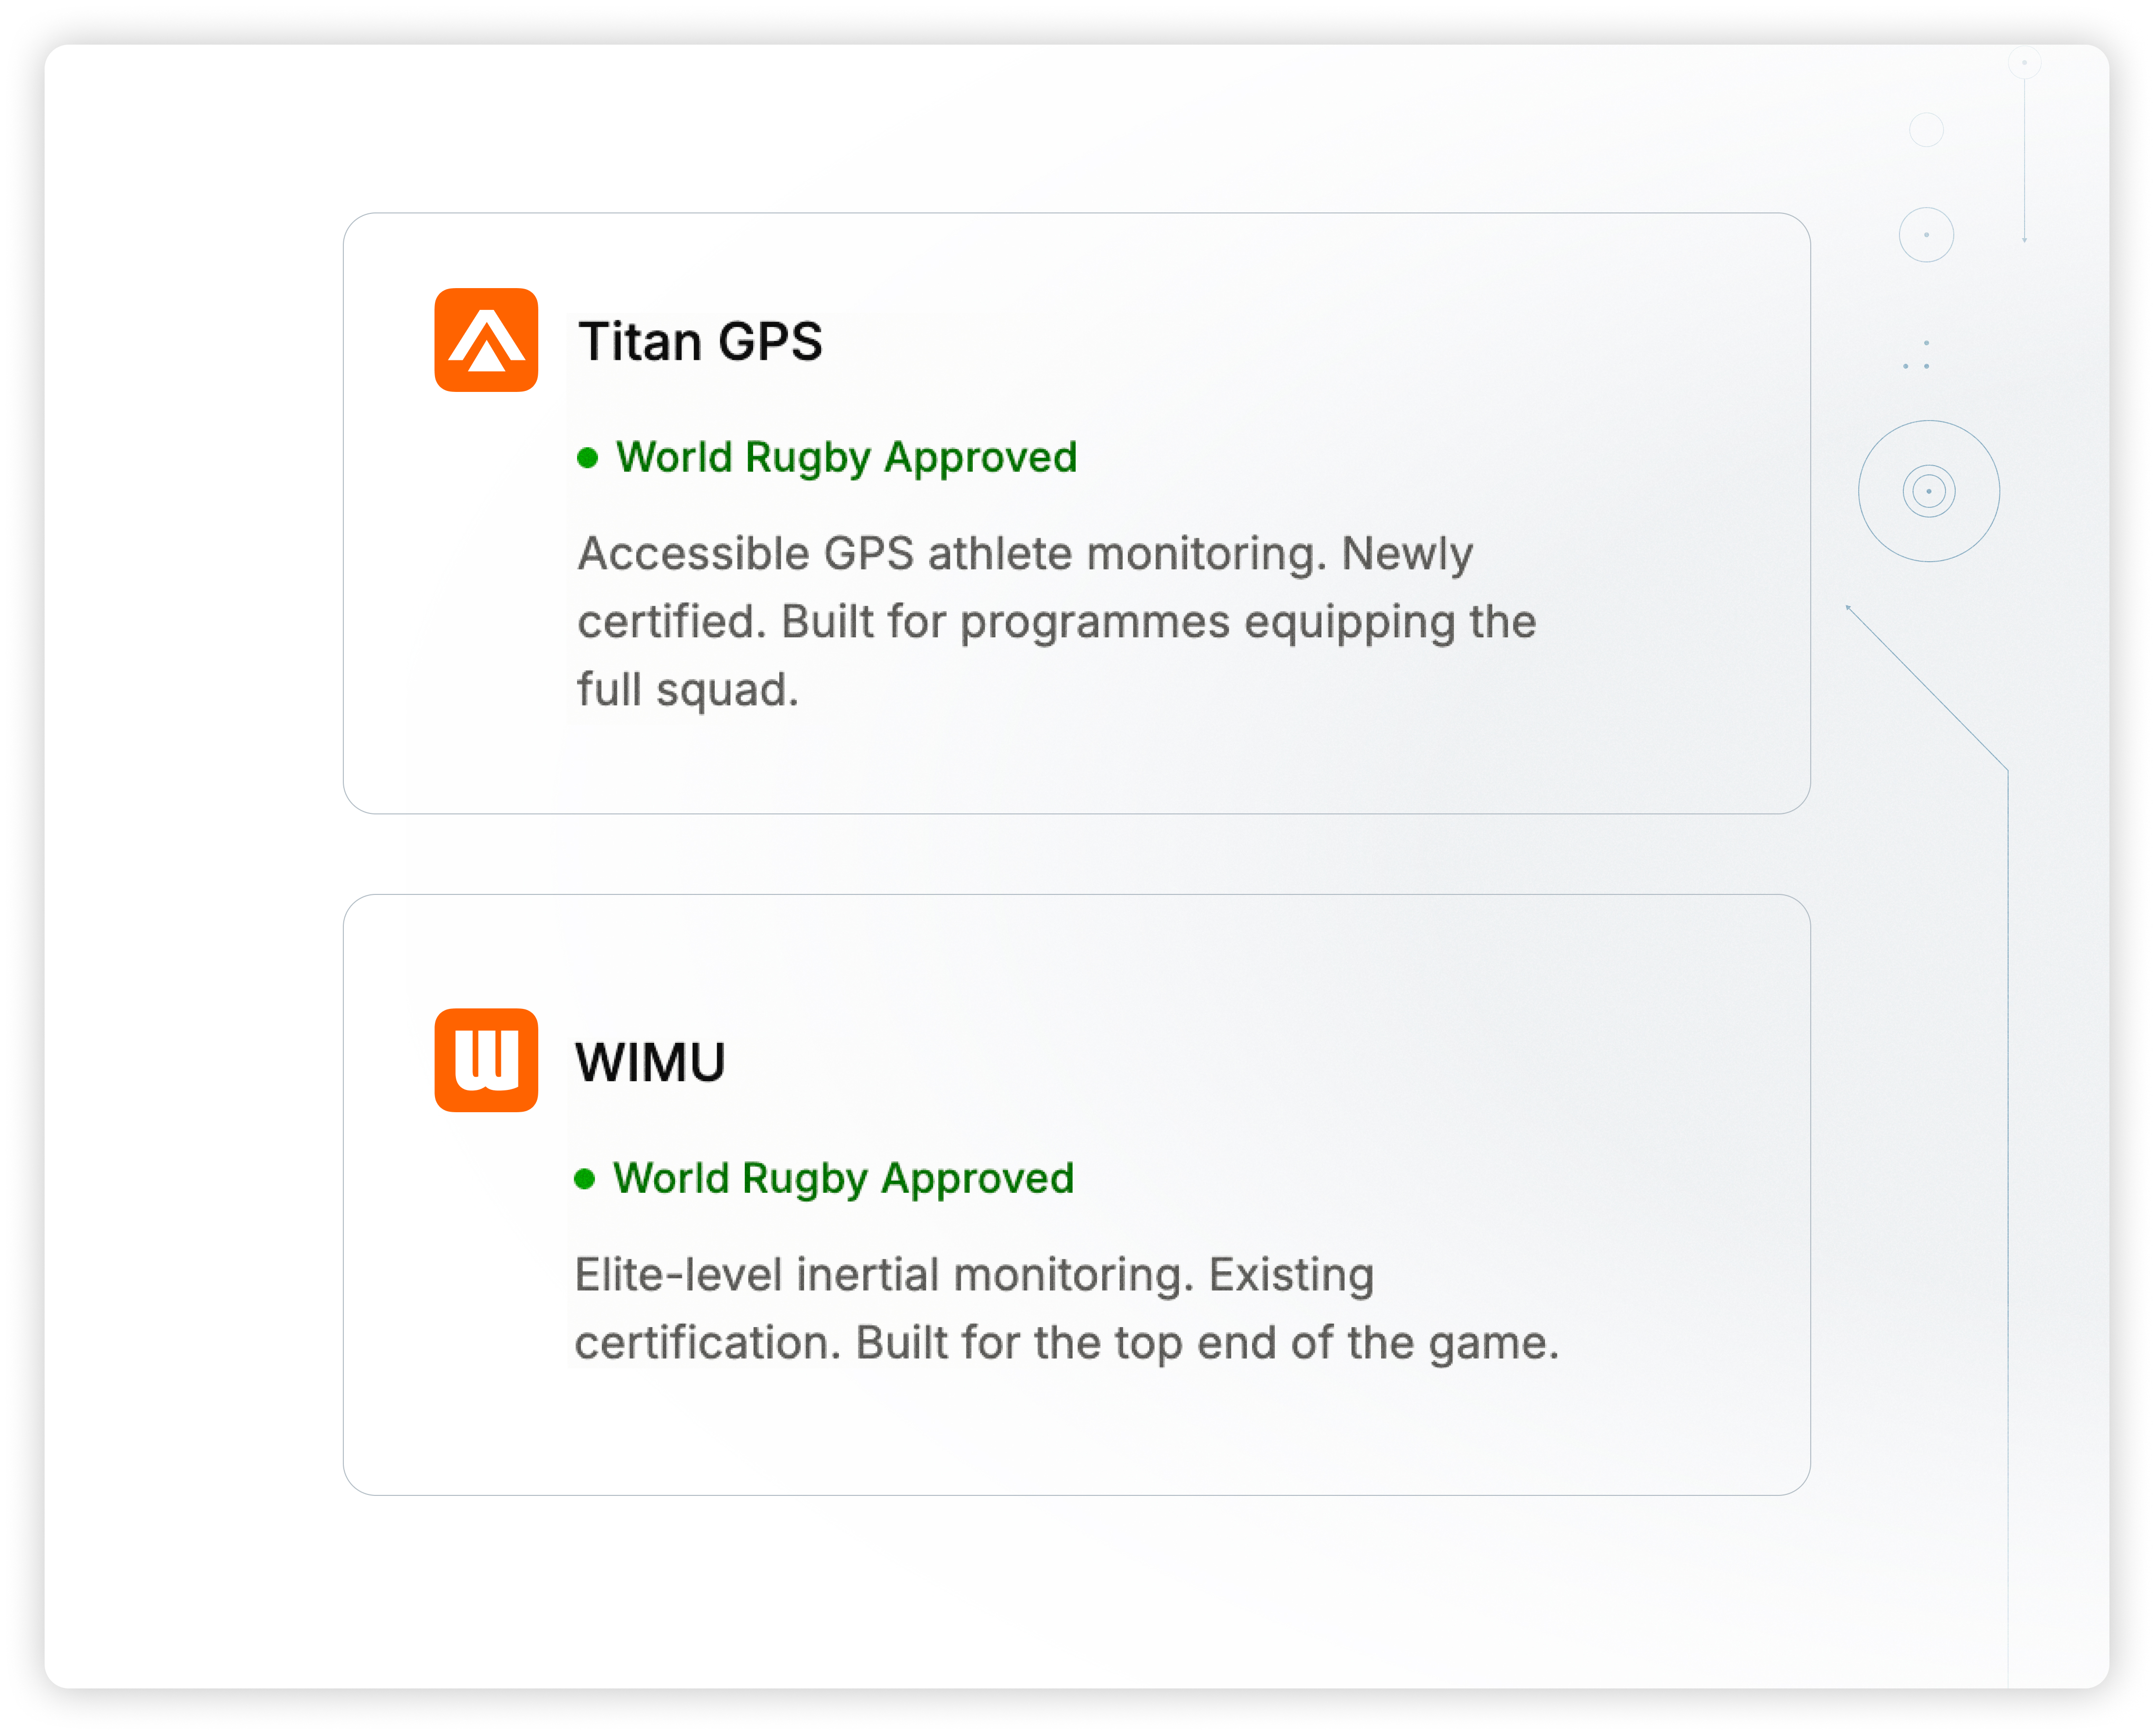This screenshot has height=1735, width=2156.
Task: Click the diagonal arrow line graphic
Action: [x=1927, y=687]
